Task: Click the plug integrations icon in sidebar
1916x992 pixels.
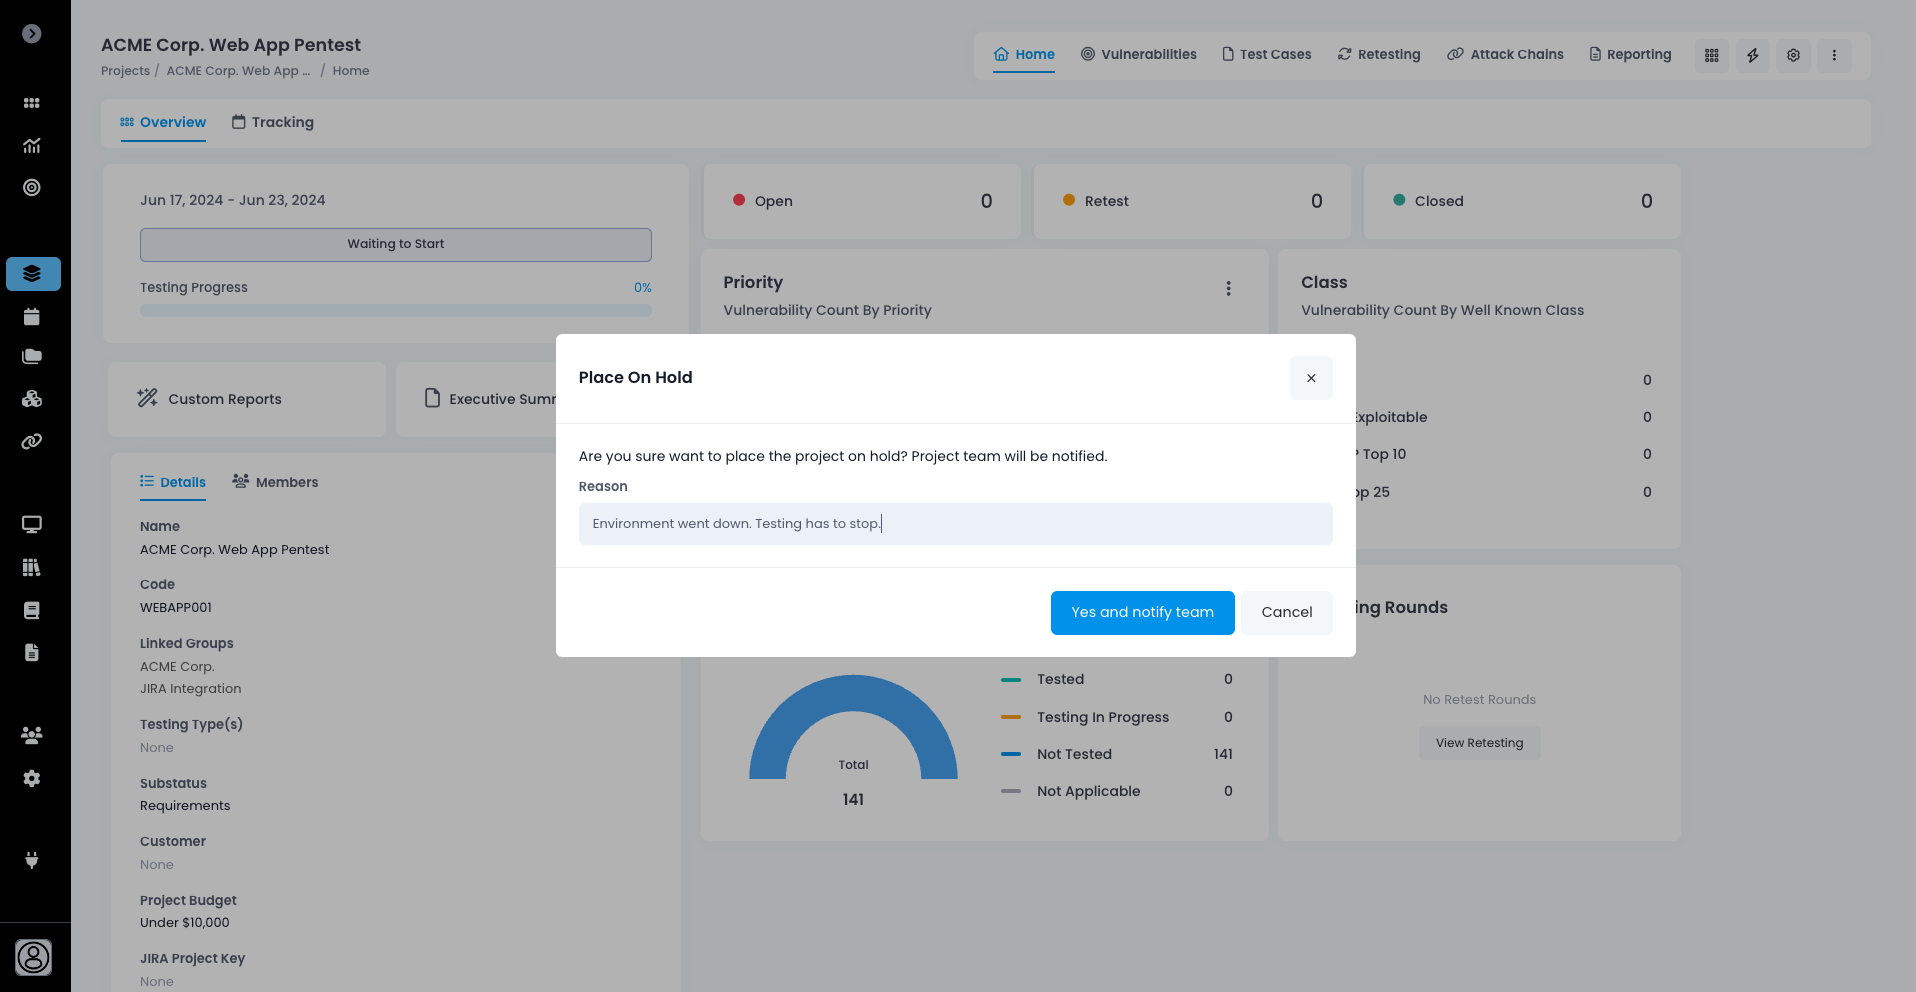Action: [x=32, y=860]
